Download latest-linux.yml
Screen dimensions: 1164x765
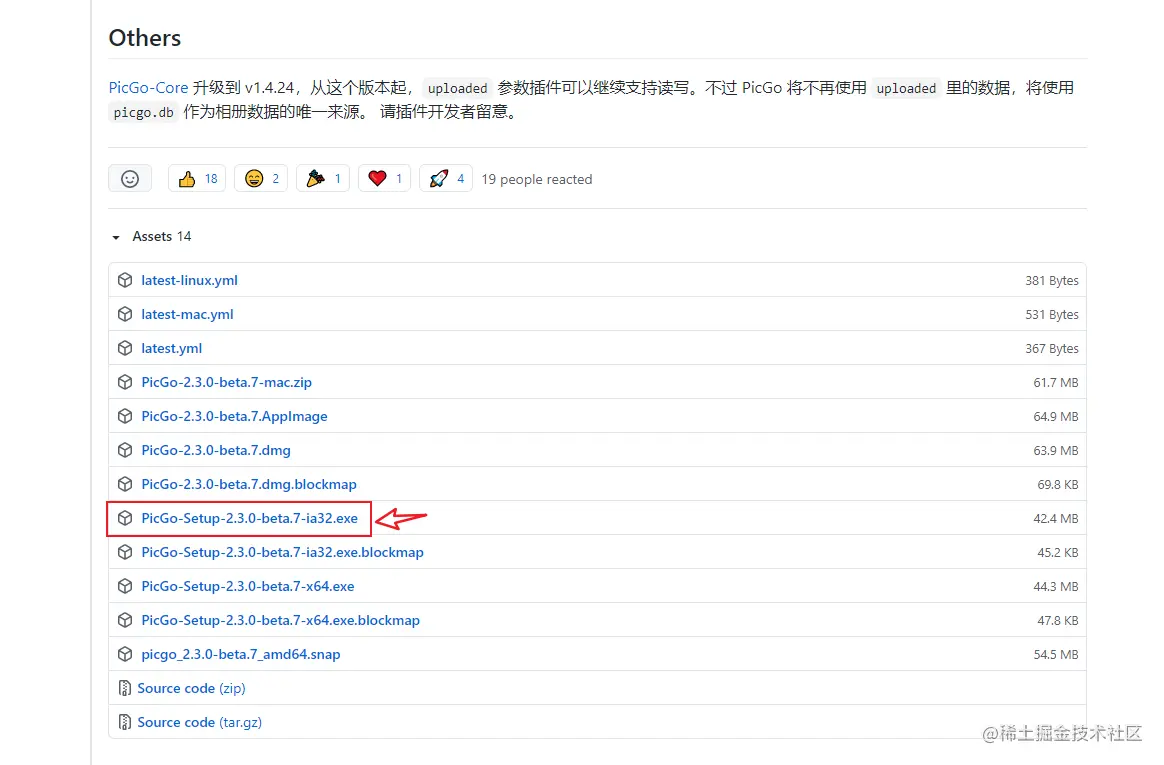tap(189, 280)
